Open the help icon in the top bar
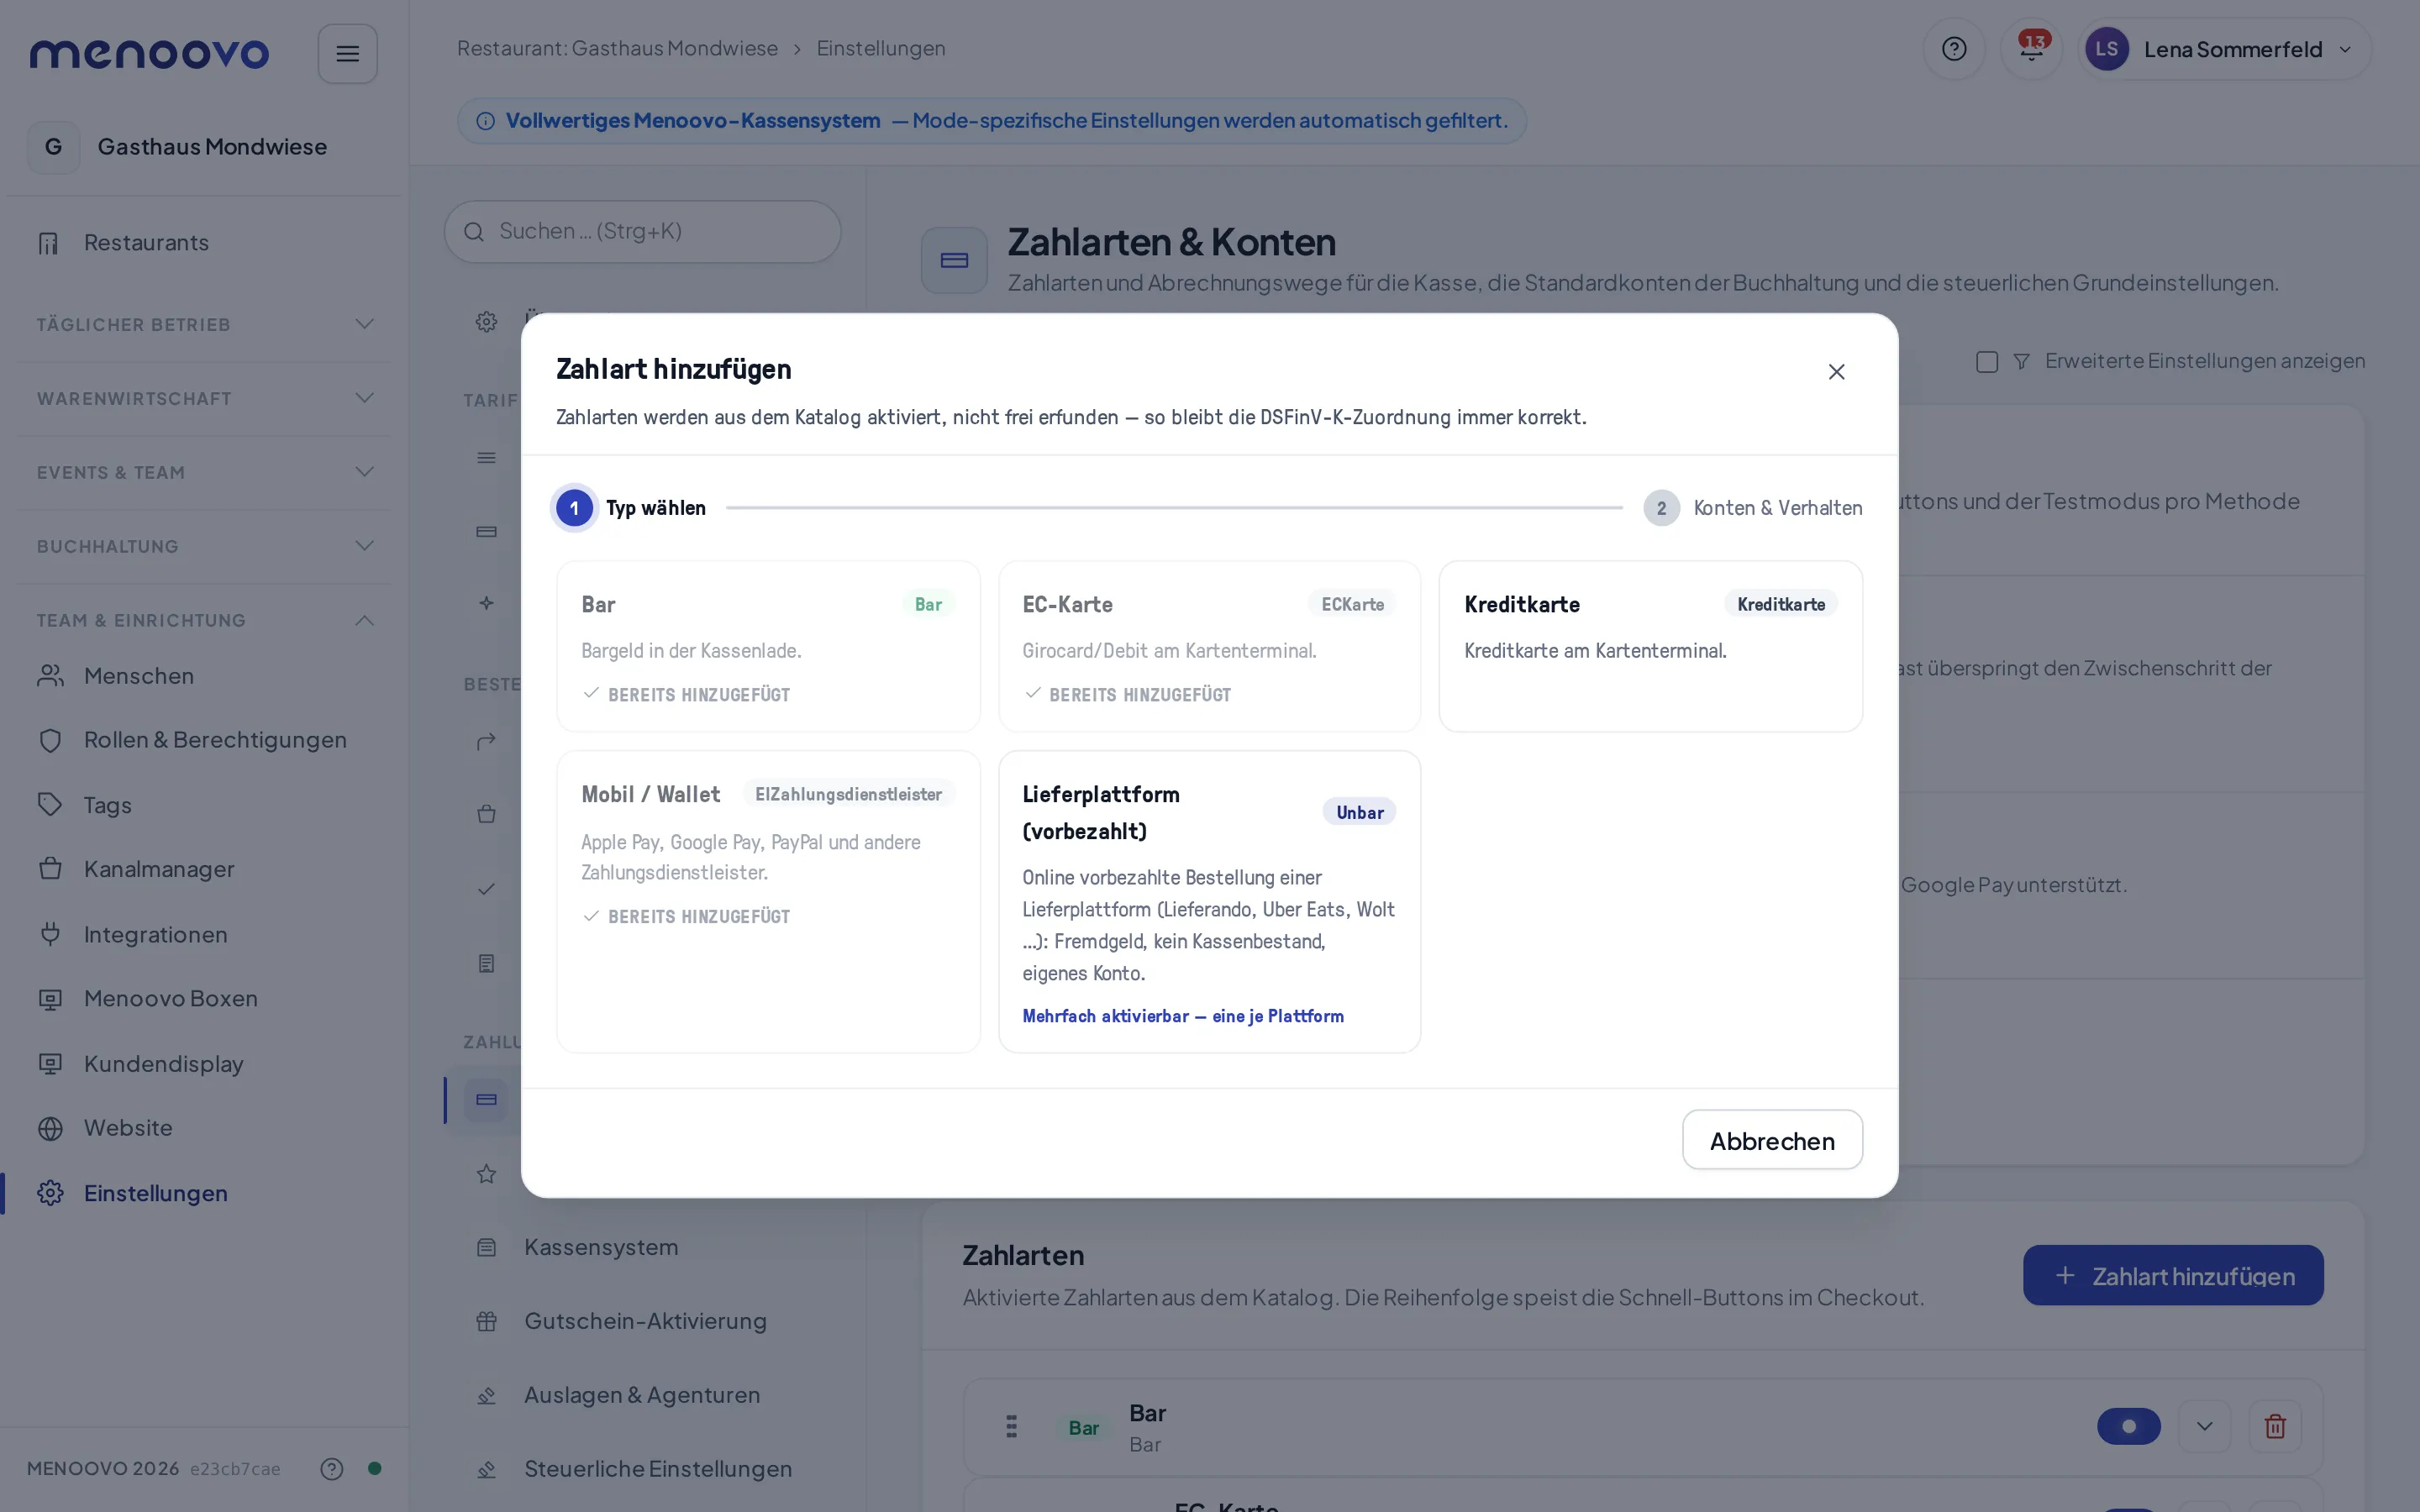Viewport: 2420px width, 1512px height. pyautogui.click(x=1953, y=49)
